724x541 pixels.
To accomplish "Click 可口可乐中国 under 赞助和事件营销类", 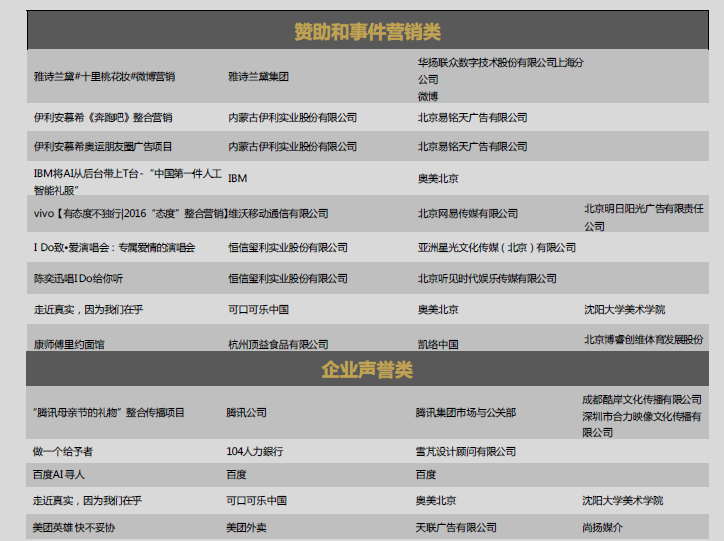I will pyautogui.click(x=258, y=310).
